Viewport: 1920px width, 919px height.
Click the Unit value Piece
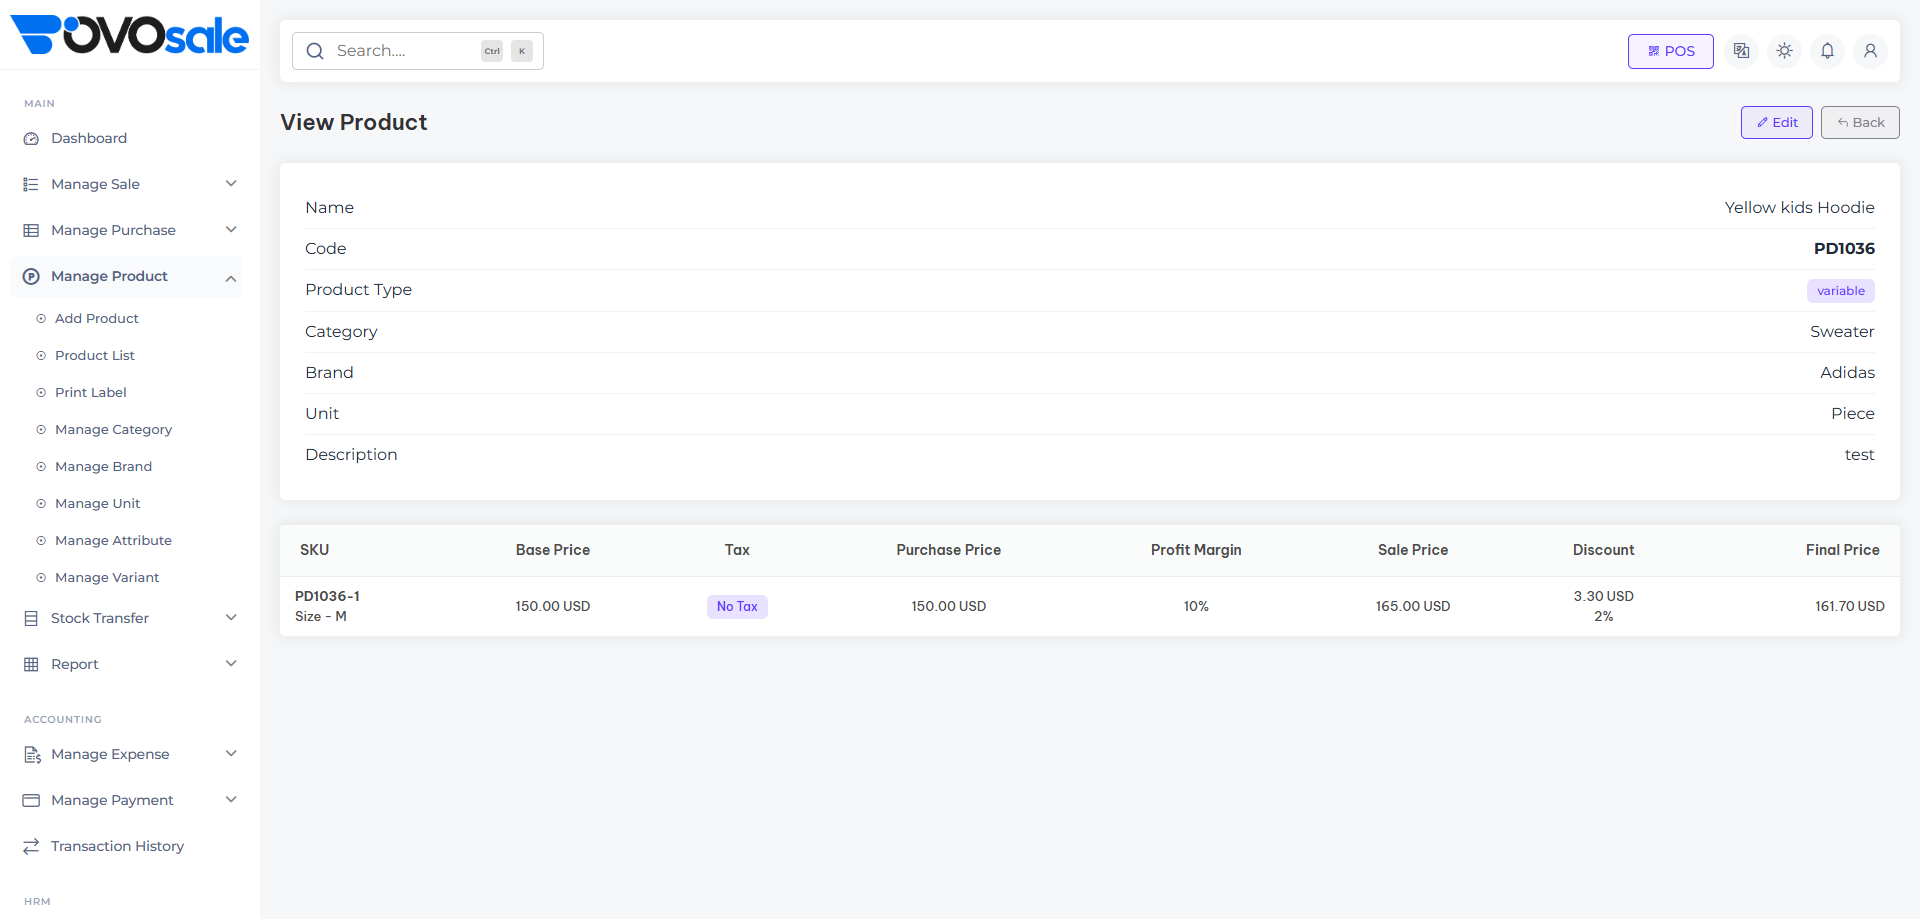[x=1852, y=414]
